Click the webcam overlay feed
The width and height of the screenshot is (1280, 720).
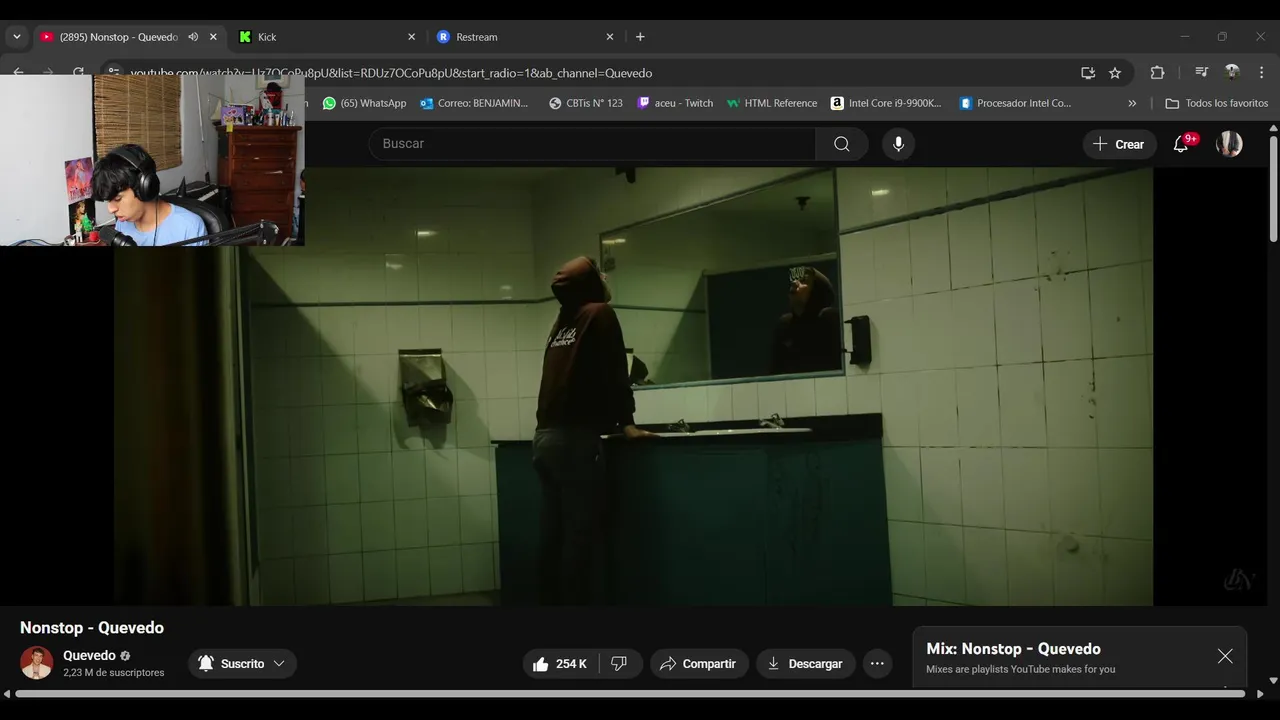[152, 160]
